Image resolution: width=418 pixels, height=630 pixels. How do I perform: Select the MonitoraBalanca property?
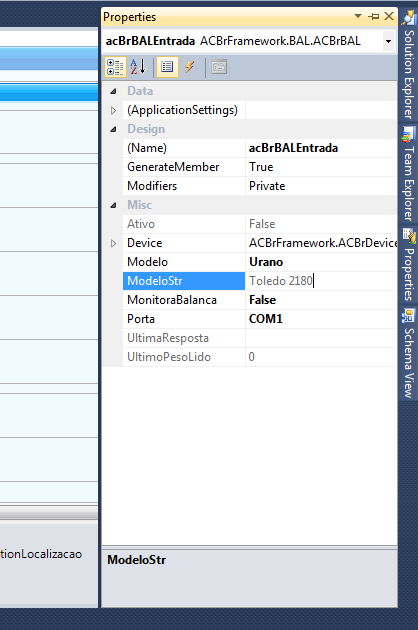click(x=184, y=300)
